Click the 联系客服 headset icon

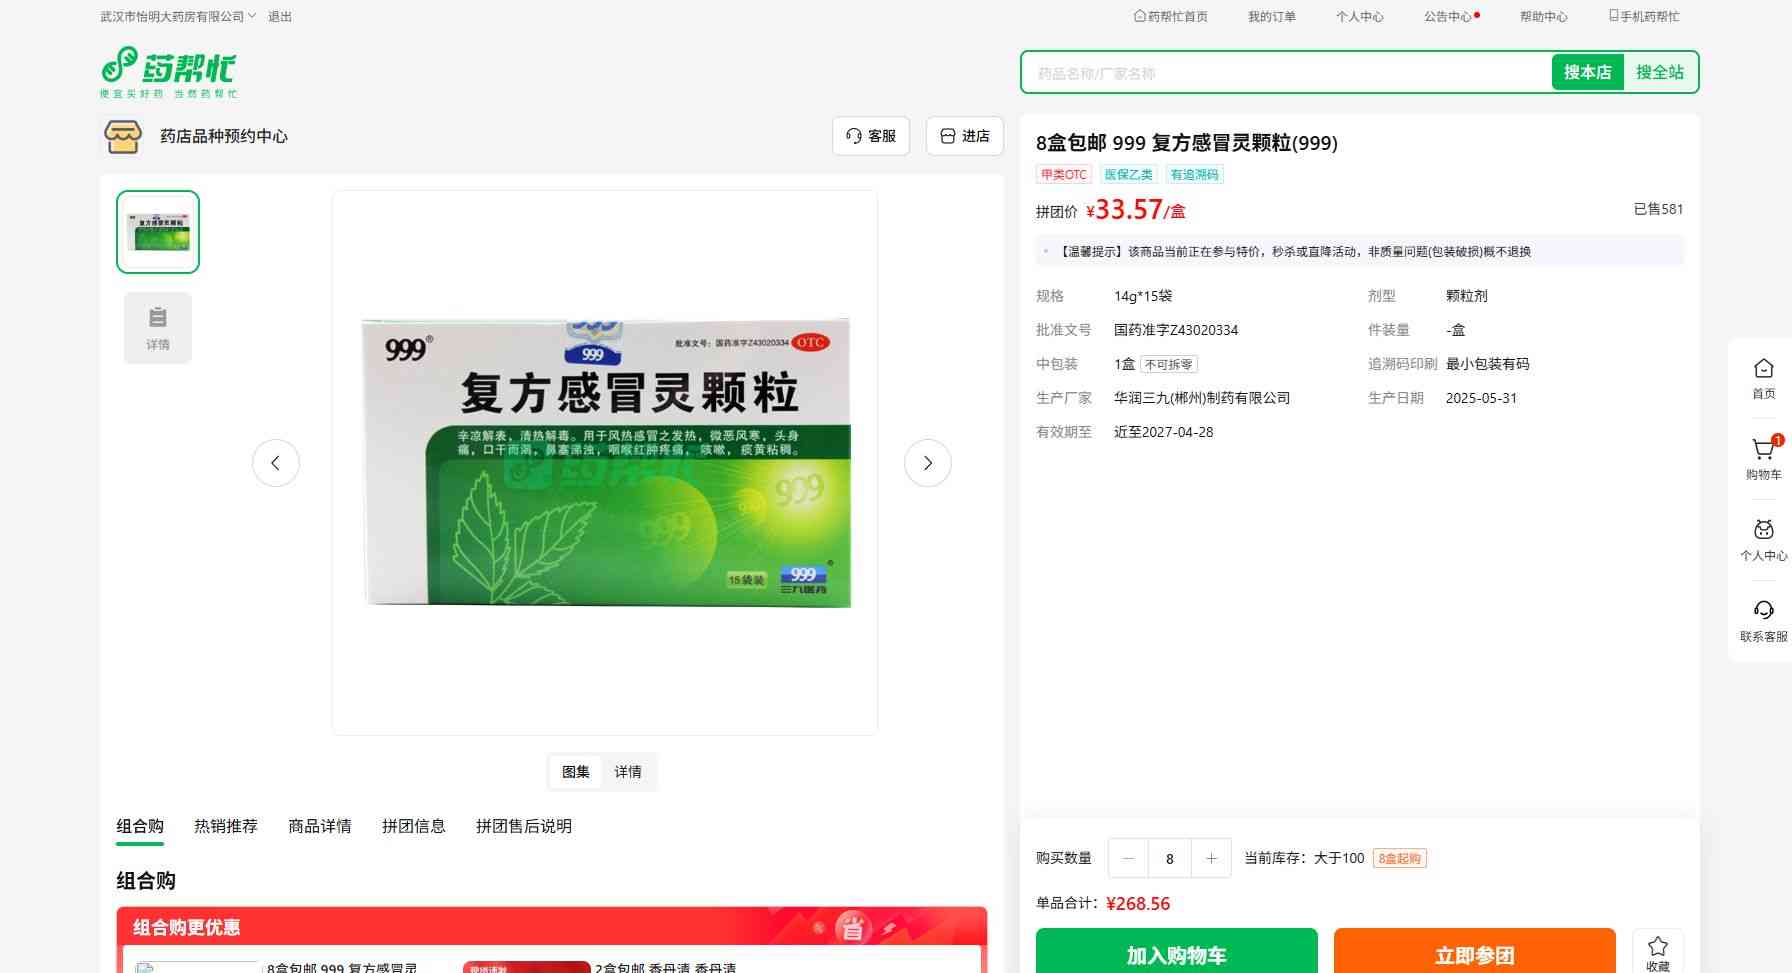click(1763, 611)
